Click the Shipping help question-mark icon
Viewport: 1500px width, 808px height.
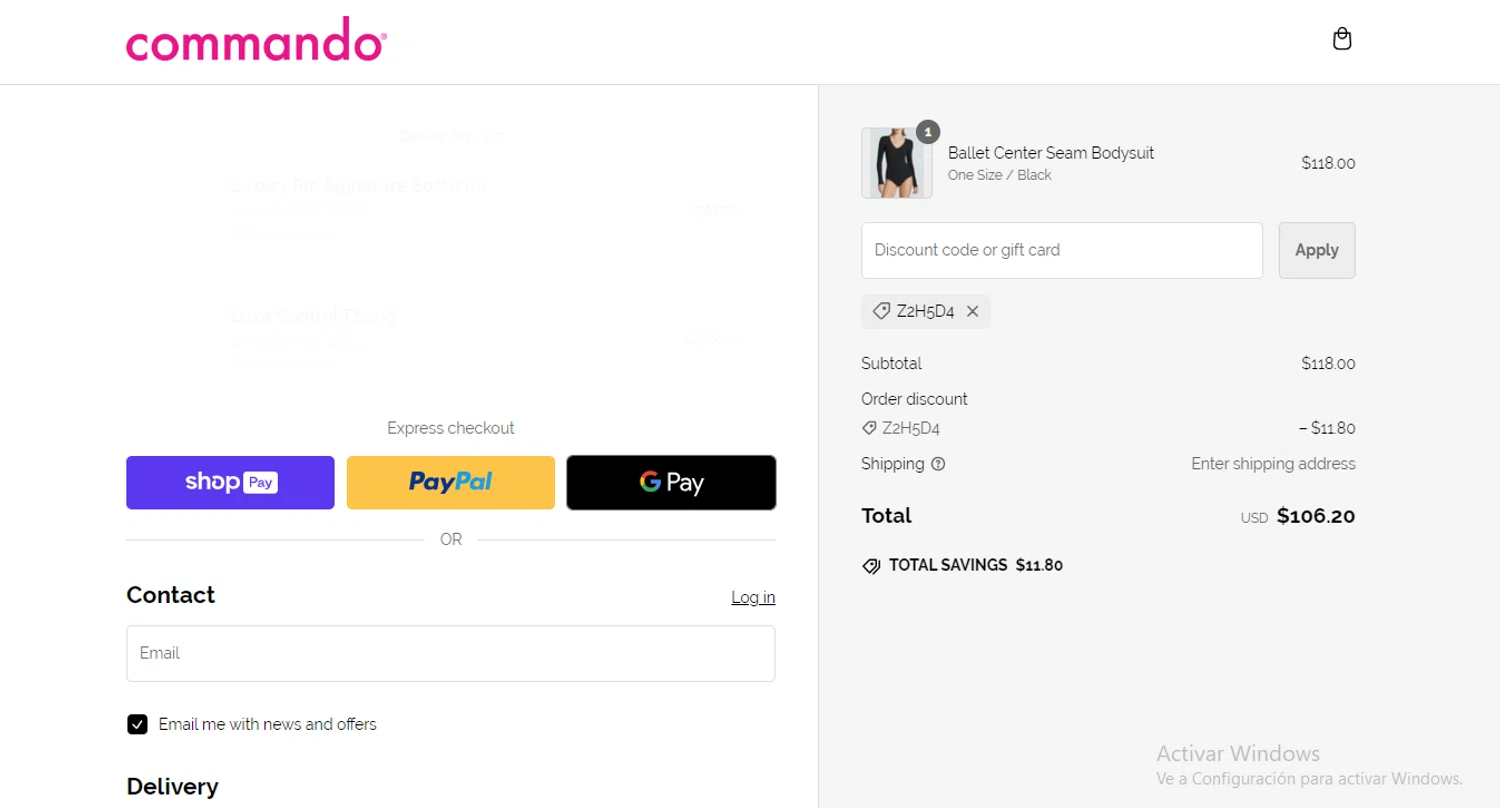pos(938,464)
